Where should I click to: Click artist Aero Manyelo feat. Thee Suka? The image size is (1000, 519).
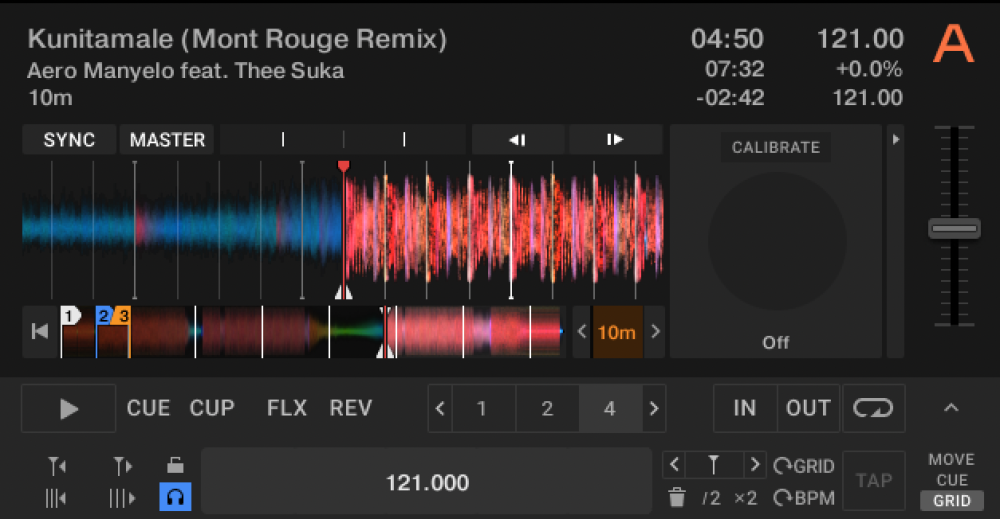(x=186, y=71)
